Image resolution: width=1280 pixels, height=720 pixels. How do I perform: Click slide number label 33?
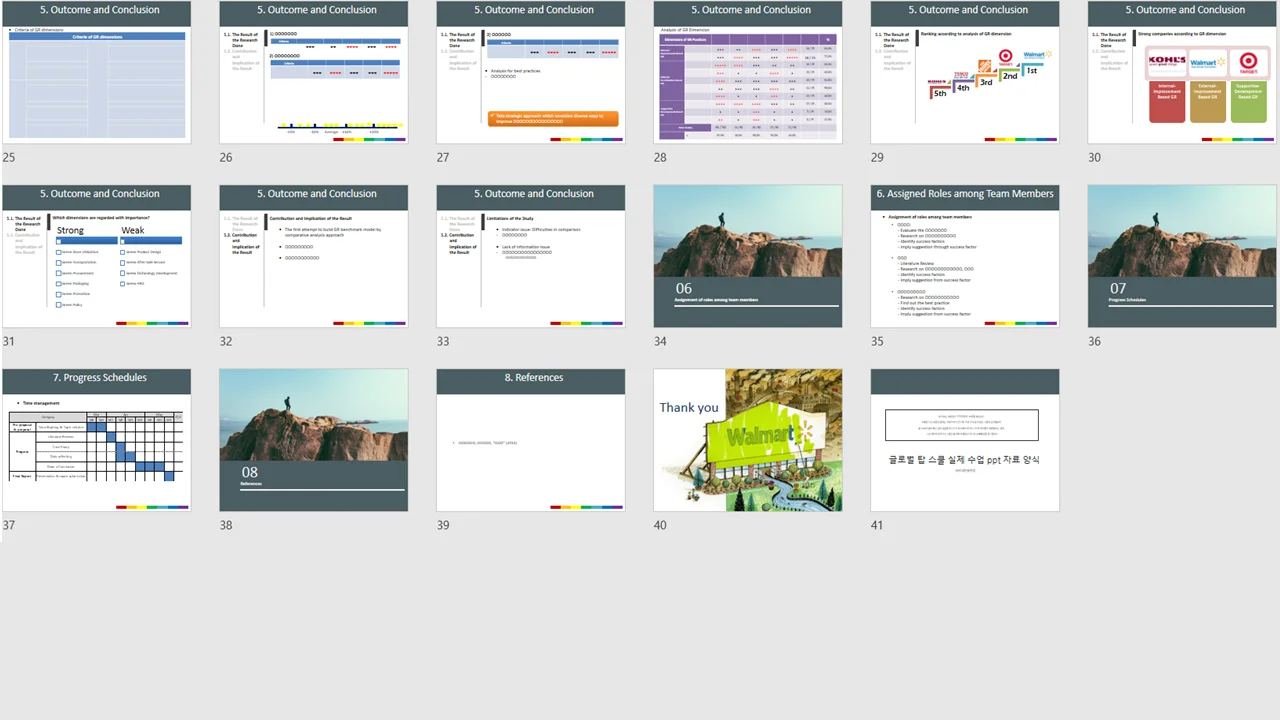tap(443, 341)
